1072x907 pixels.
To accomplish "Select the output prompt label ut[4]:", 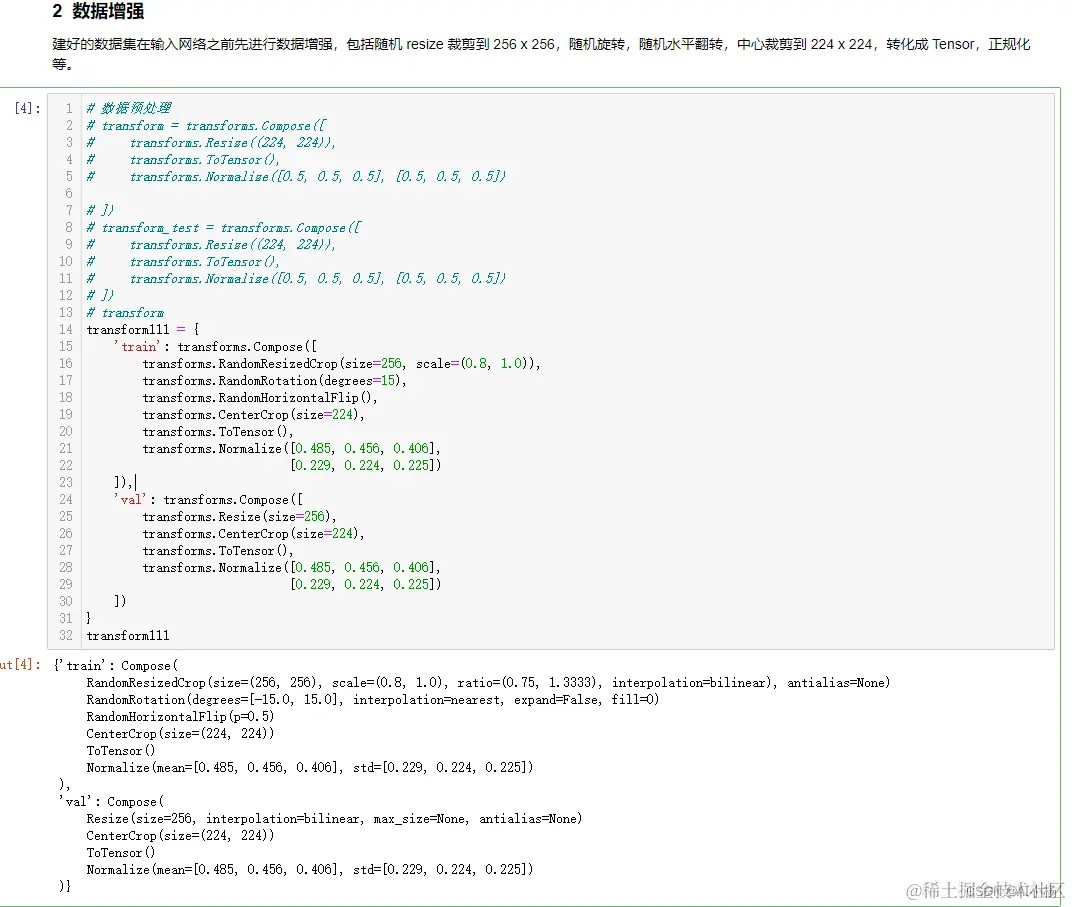I will pos(21,664).
